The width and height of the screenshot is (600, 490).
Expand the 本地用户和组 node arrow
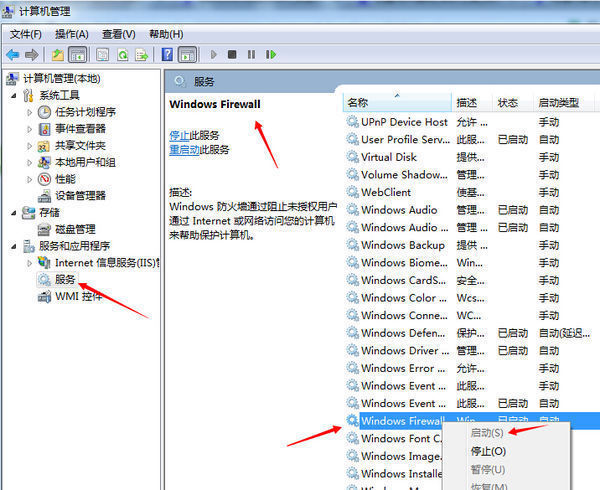click(29, 163)
